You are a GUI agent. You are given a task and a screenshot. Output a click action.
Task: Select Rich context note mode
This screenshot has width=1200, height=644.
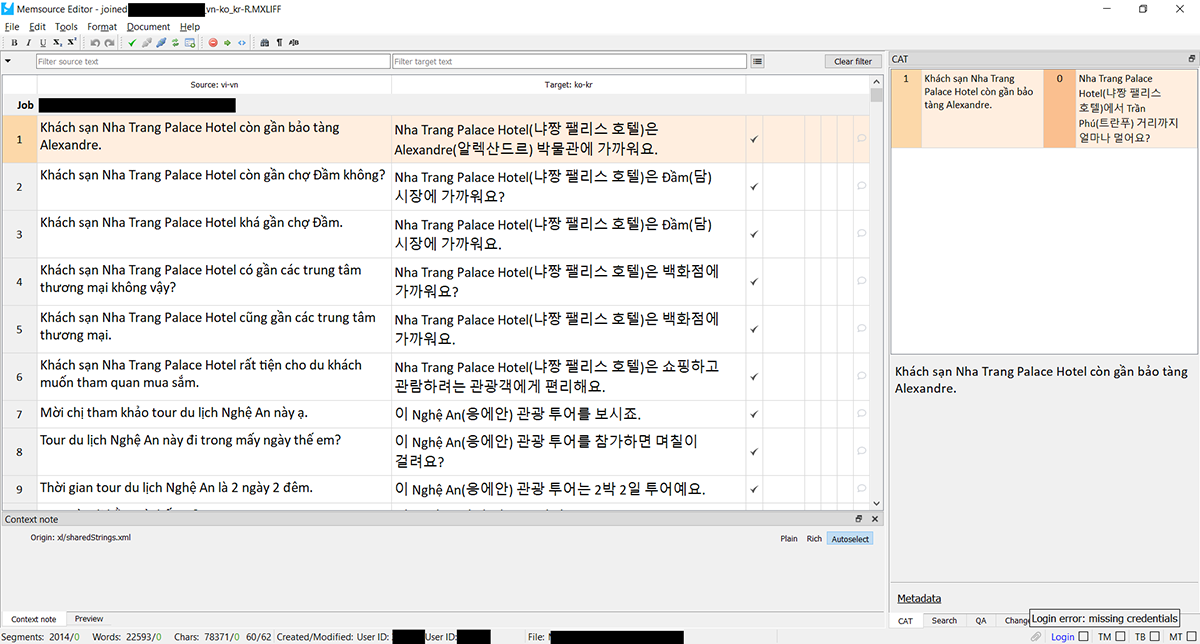tap(815, 539)
